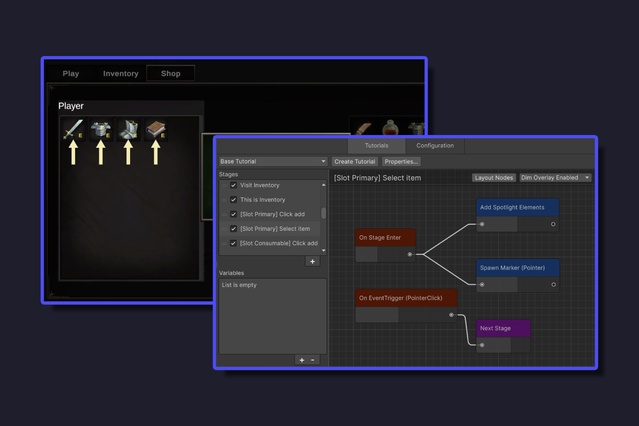Toggle the Visit Inventory stage checkbox

[x=234, y=185]
